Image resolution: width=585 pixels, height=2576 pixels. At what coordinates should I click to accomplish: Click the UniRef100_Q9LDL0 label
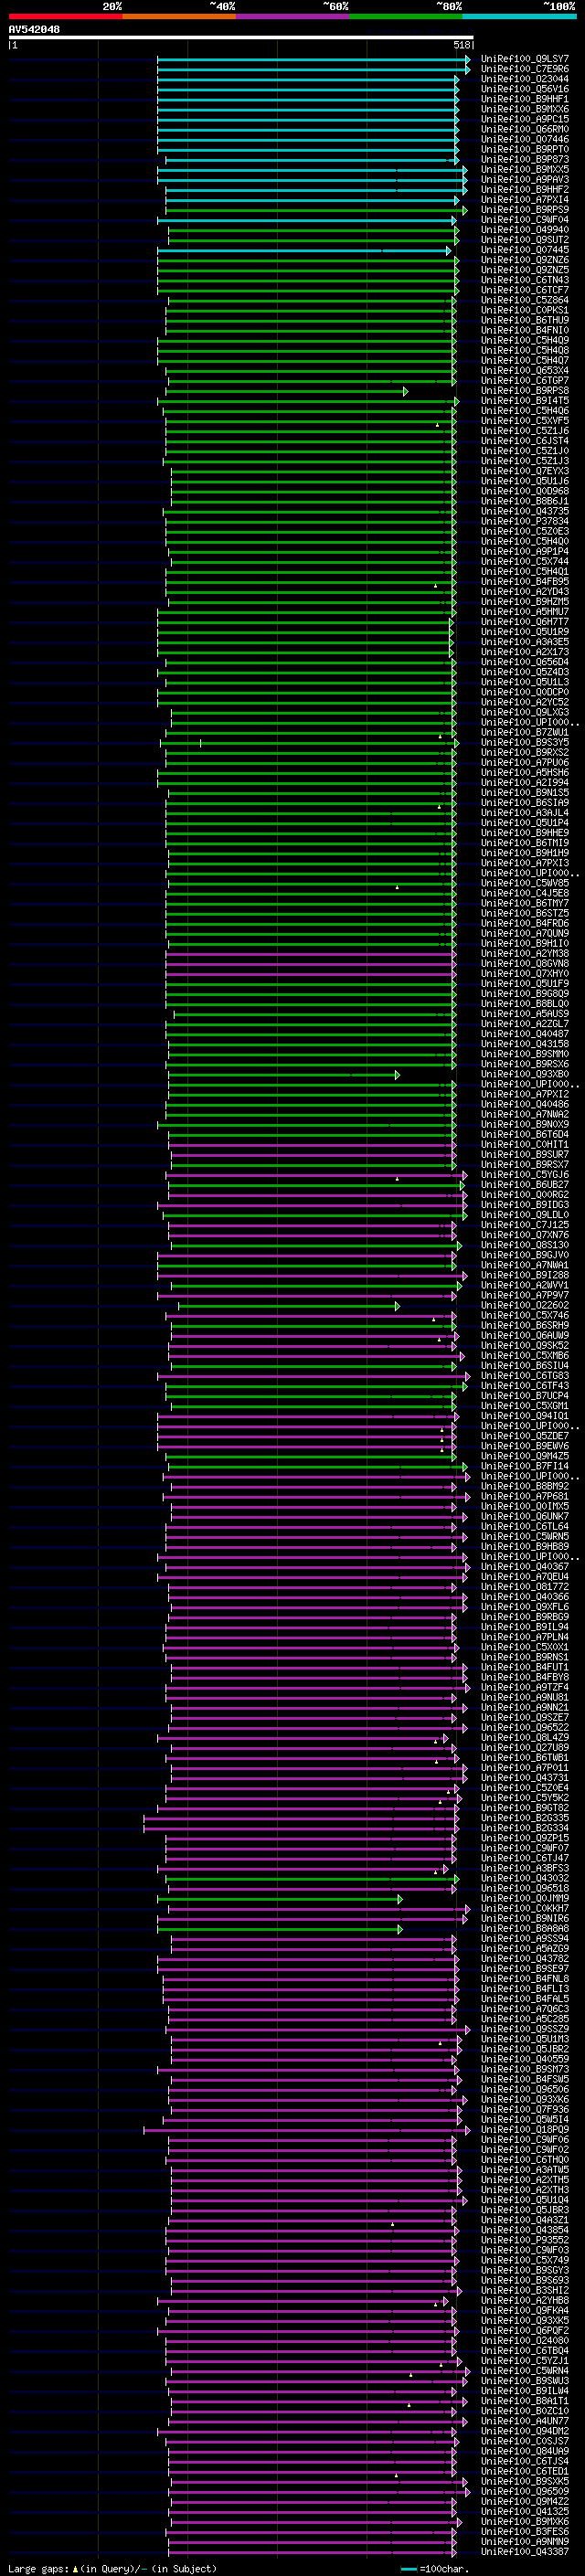[x=525, y=1215]
